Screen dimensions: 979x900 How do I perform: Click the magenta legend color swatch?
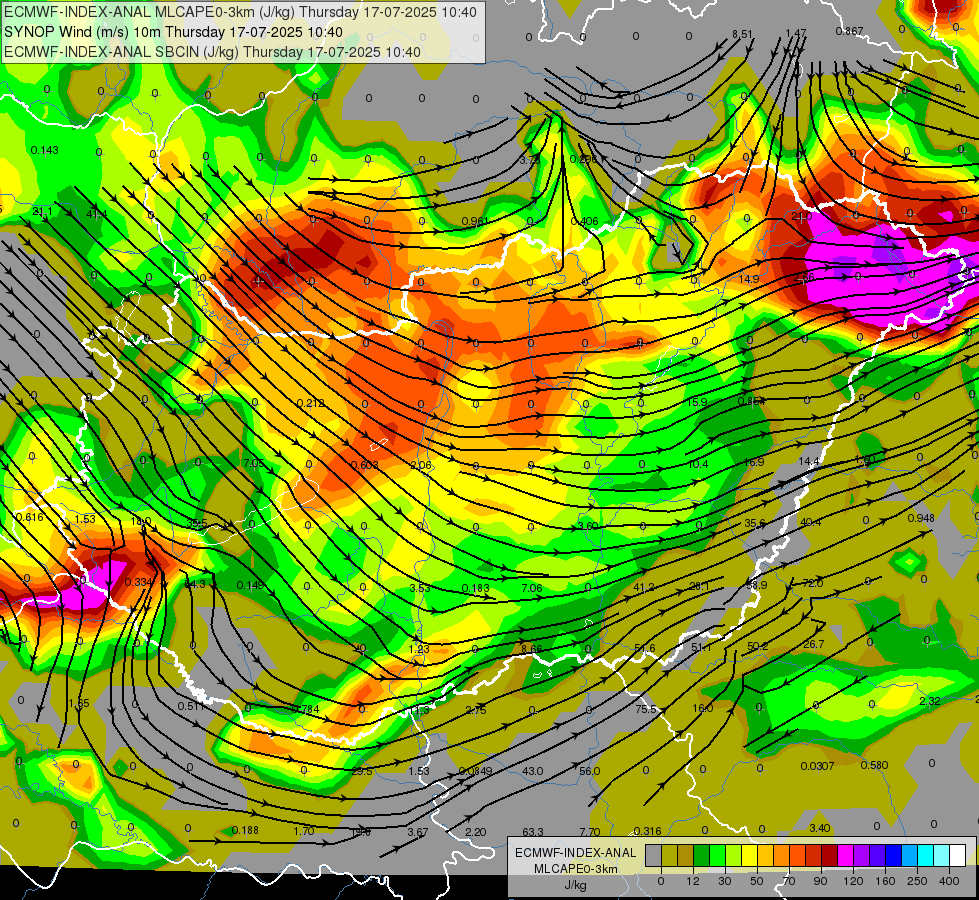[x=846, y=856]
